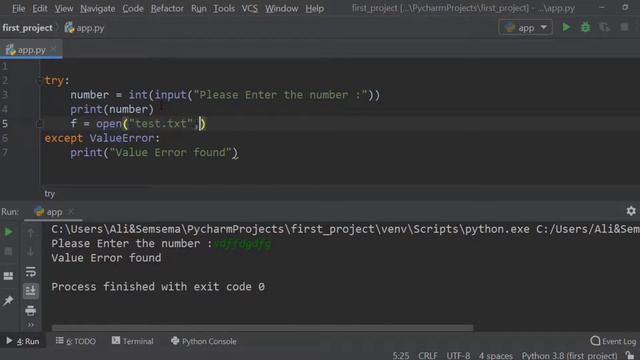Stop the process from the top toolbar
The image size is (640, 360).
624,27
